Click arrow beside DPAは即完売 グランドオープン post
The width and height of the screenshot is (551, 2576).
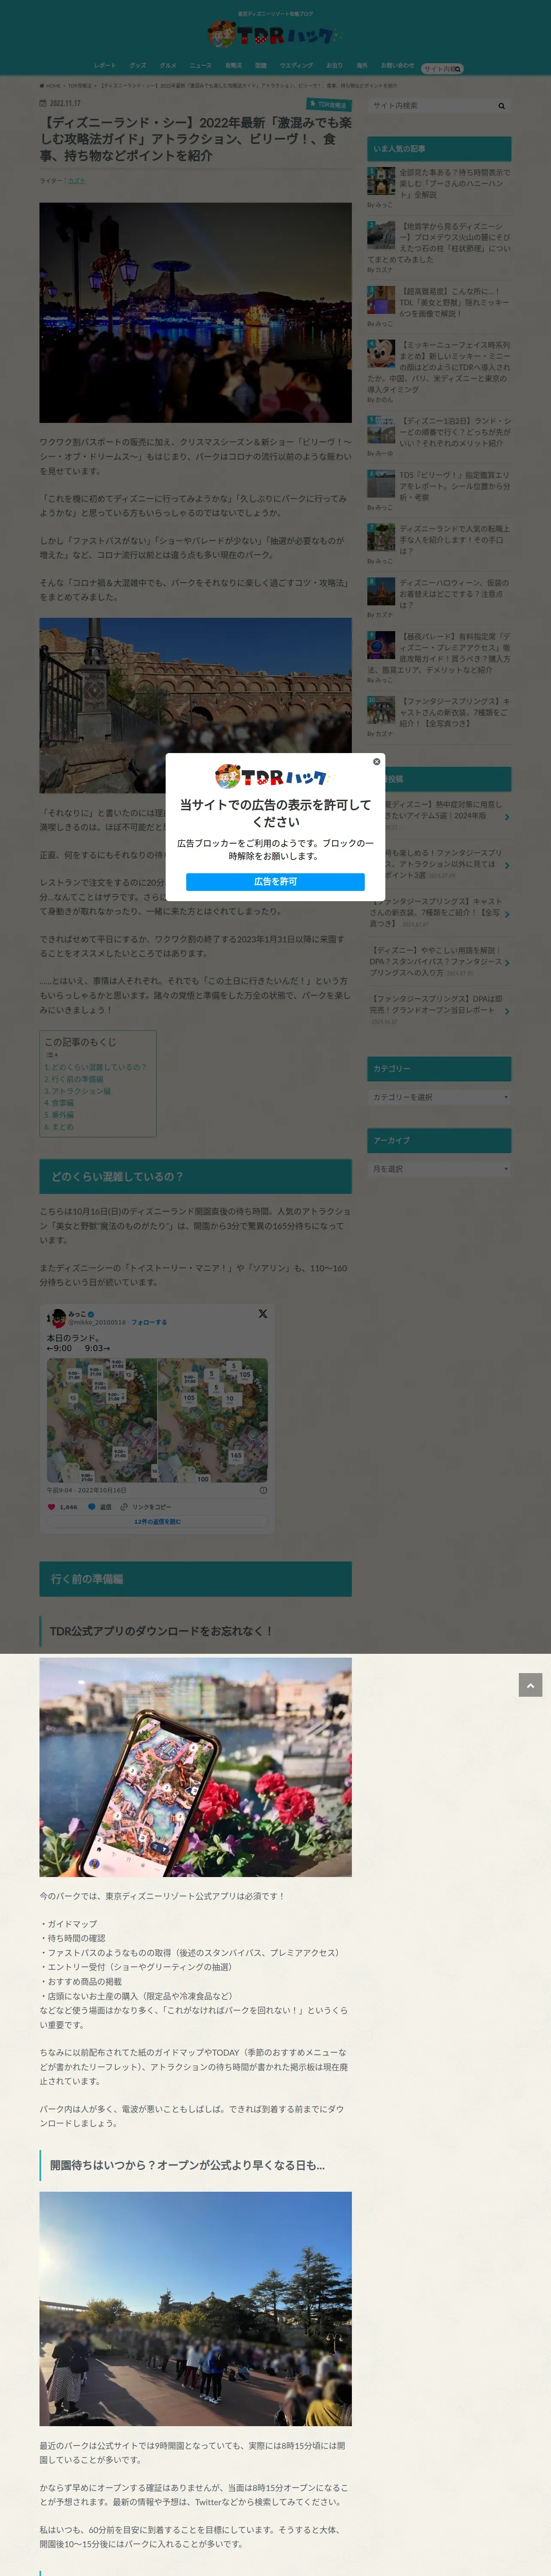pos(507,1011)
